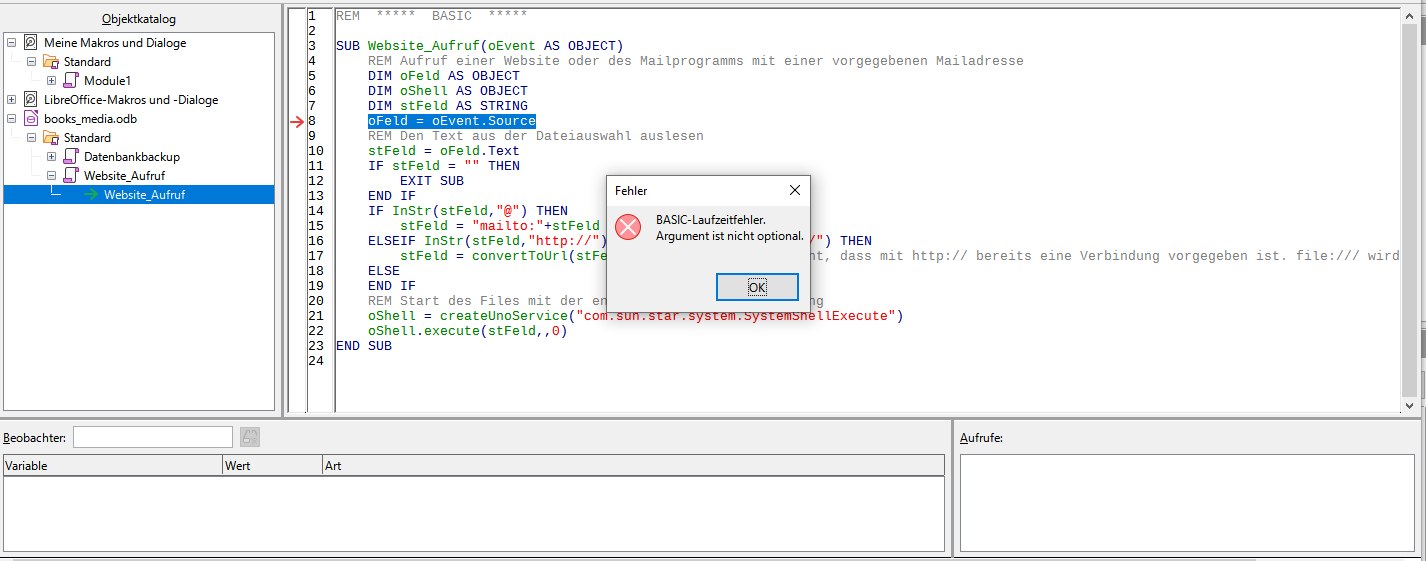This screenshot has width=1426, height=561.
Task: Click the SUB Website_Aufruf declaration line
Action: [x=479, y=46]
